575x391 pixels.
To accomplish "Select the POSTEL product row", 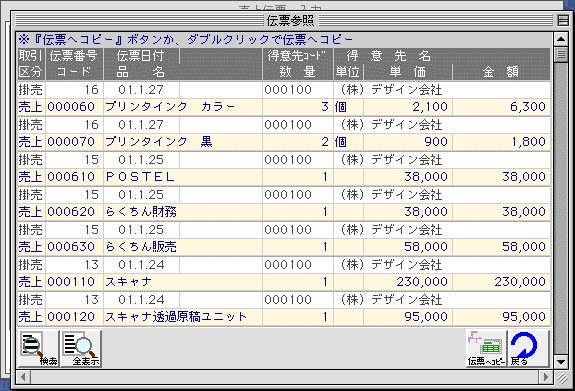I will click(x=283, y=177).
